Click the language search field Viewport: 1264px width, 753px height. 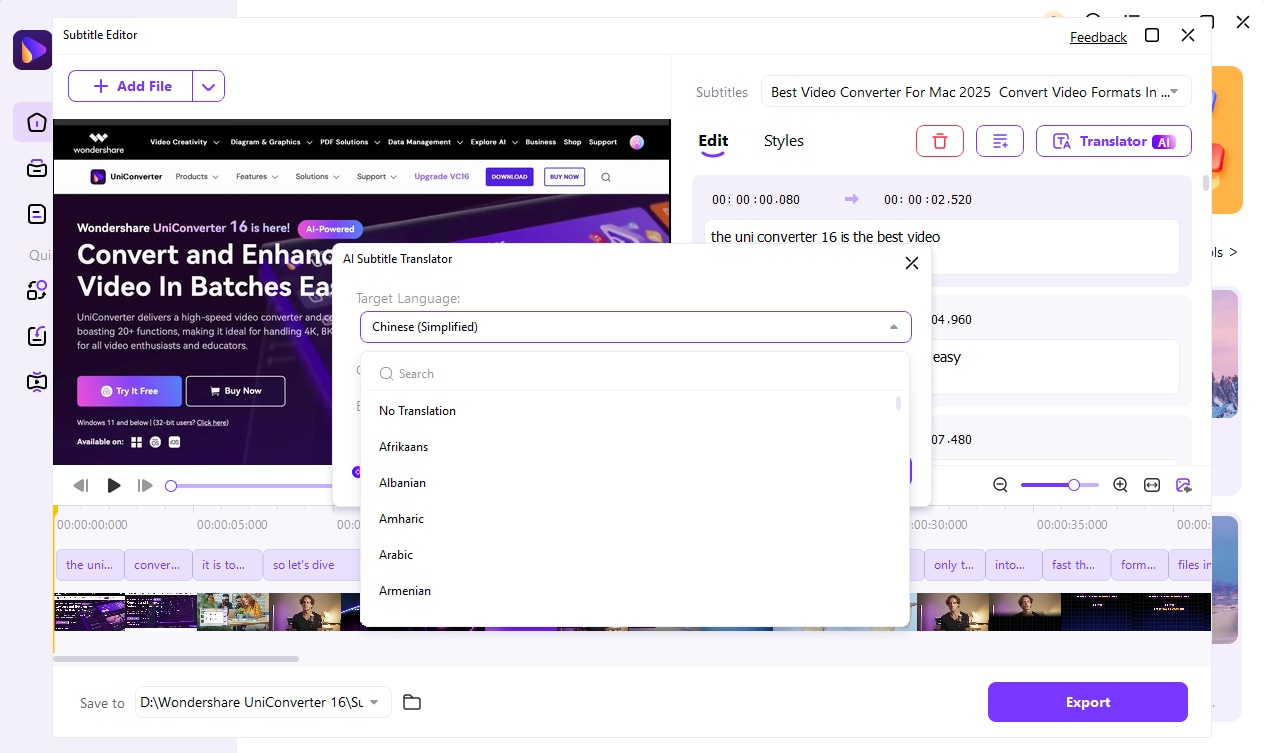[x=636, y=373]
